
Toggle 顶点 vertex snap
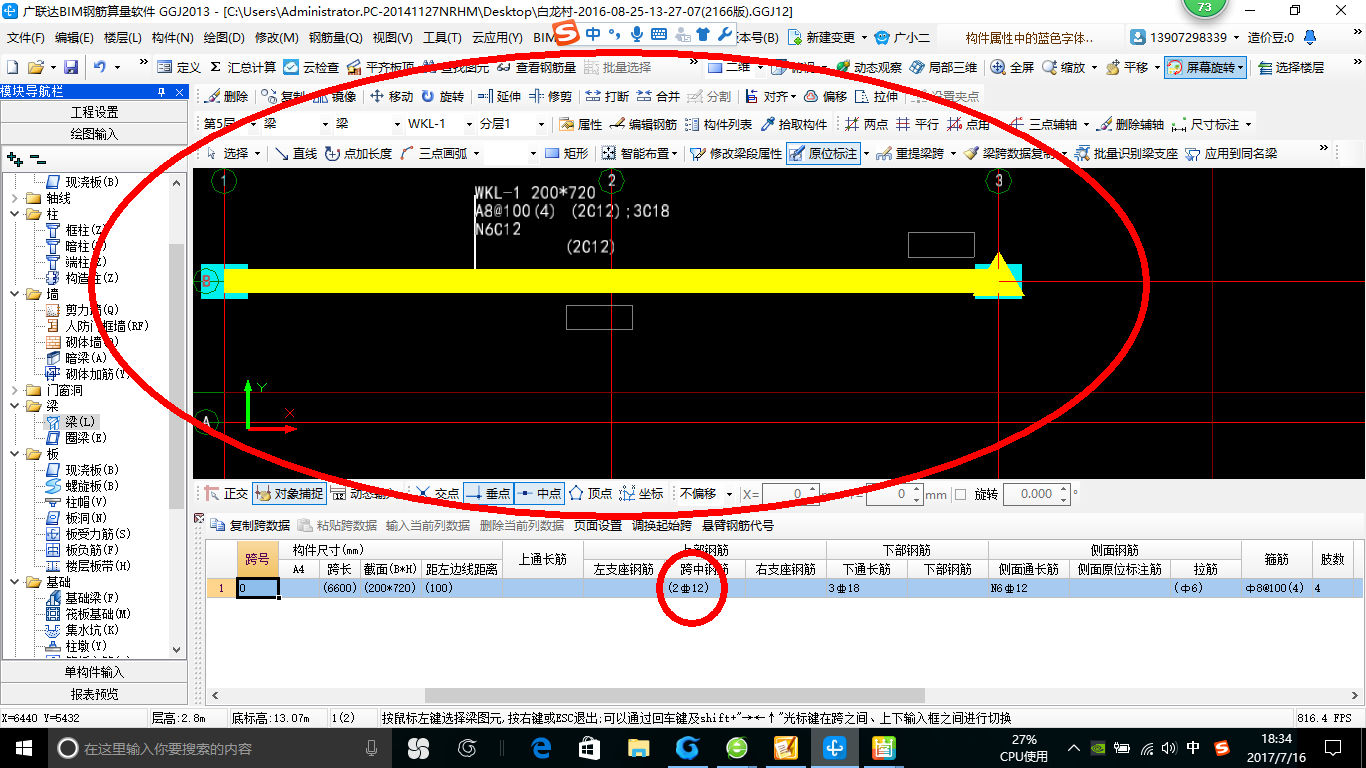[590, 493]
